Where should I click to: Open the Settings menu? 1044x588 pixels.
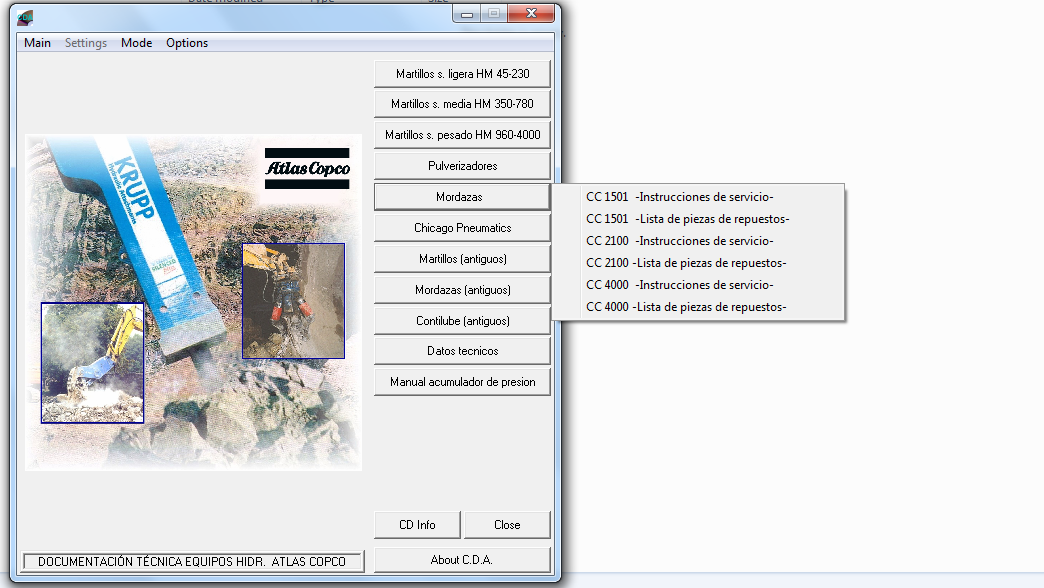86,43
